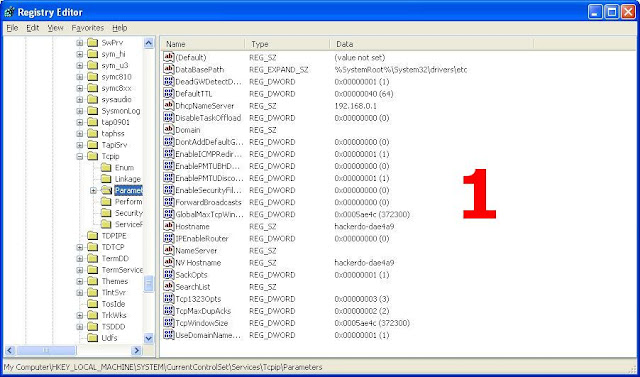Click the Registry Editor title bar icon

[9, 12]
